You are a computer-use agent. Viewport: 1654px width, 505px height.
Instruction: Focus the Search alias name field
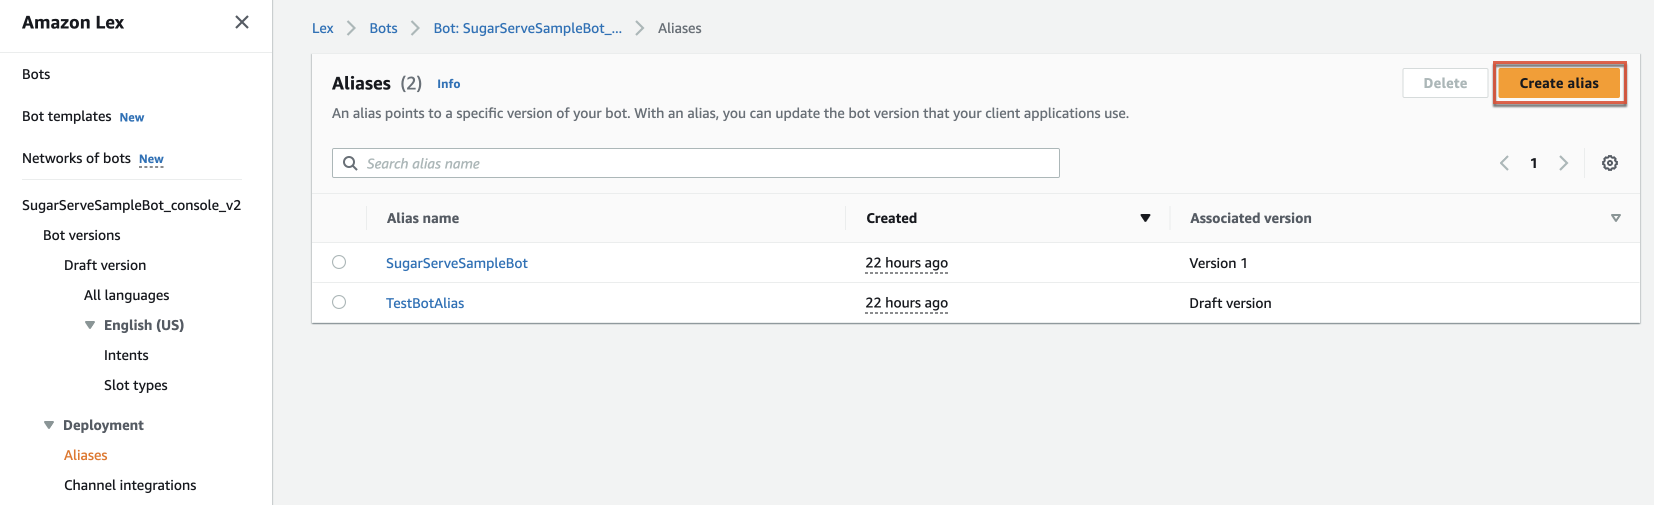[x=700, y=163]
